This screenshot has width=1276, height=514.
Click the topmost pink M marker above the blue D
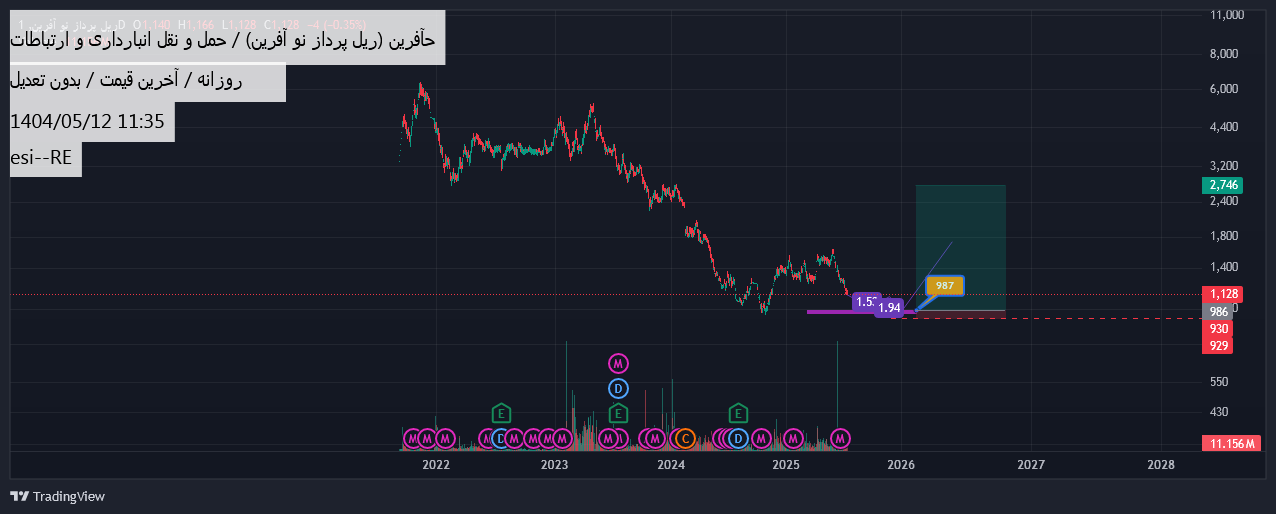pos(619,362)
